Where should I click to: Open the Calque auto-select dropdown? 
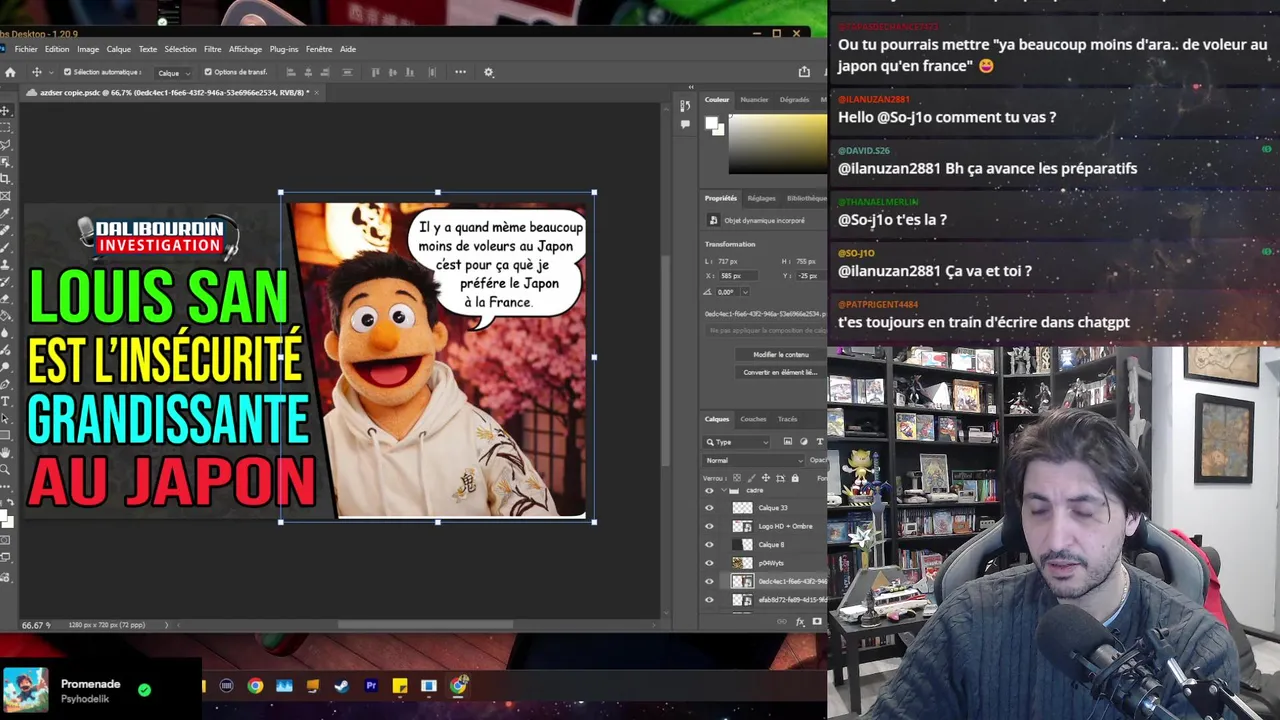(173, 73)
